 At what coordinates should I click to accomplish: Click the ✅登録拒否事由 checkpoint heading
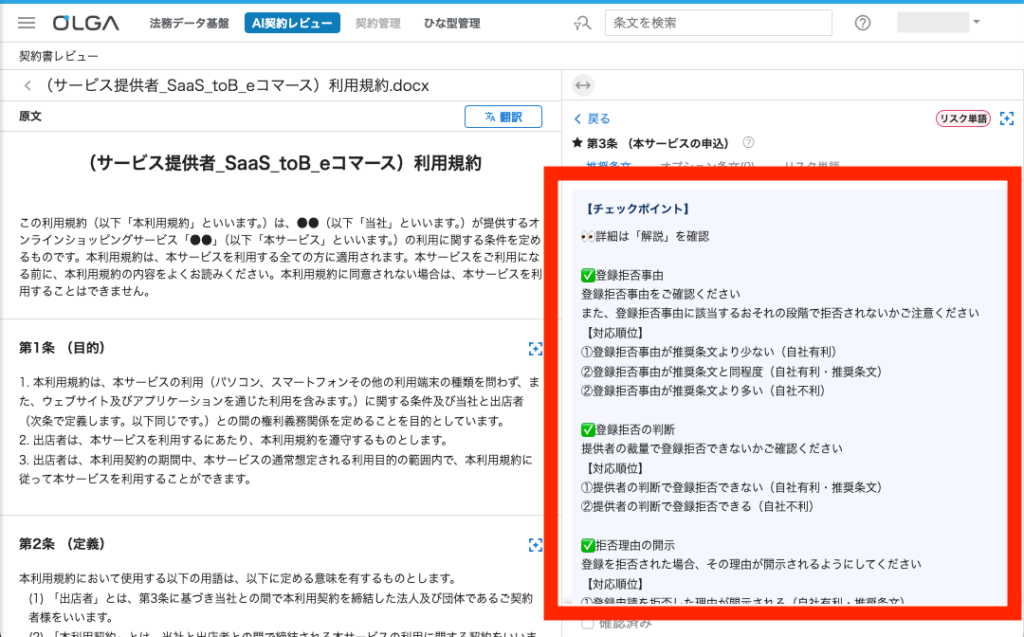(x=622, y=275)
